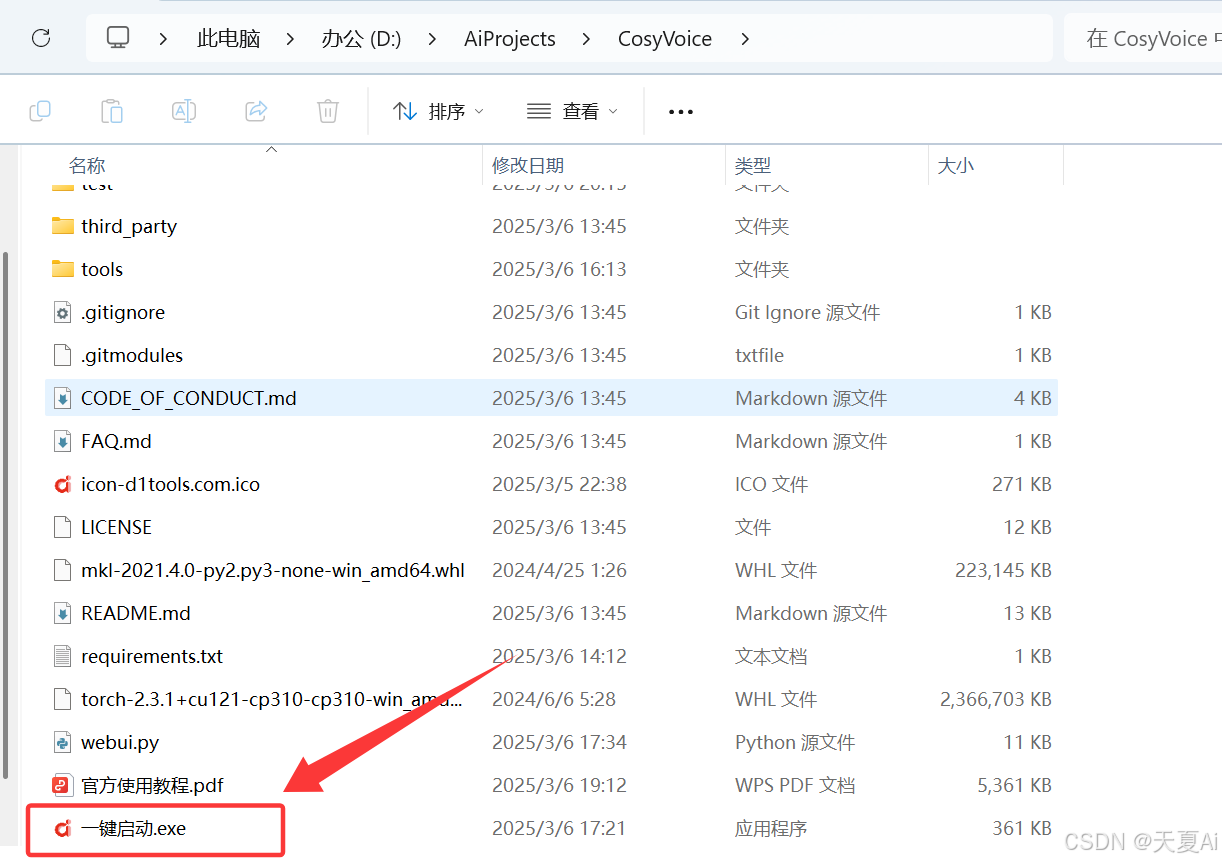The height and width of the screenshot is (861, 1222).
Task: Click the 2,366,703 KB size cell
Action: (x=995, y=700)
